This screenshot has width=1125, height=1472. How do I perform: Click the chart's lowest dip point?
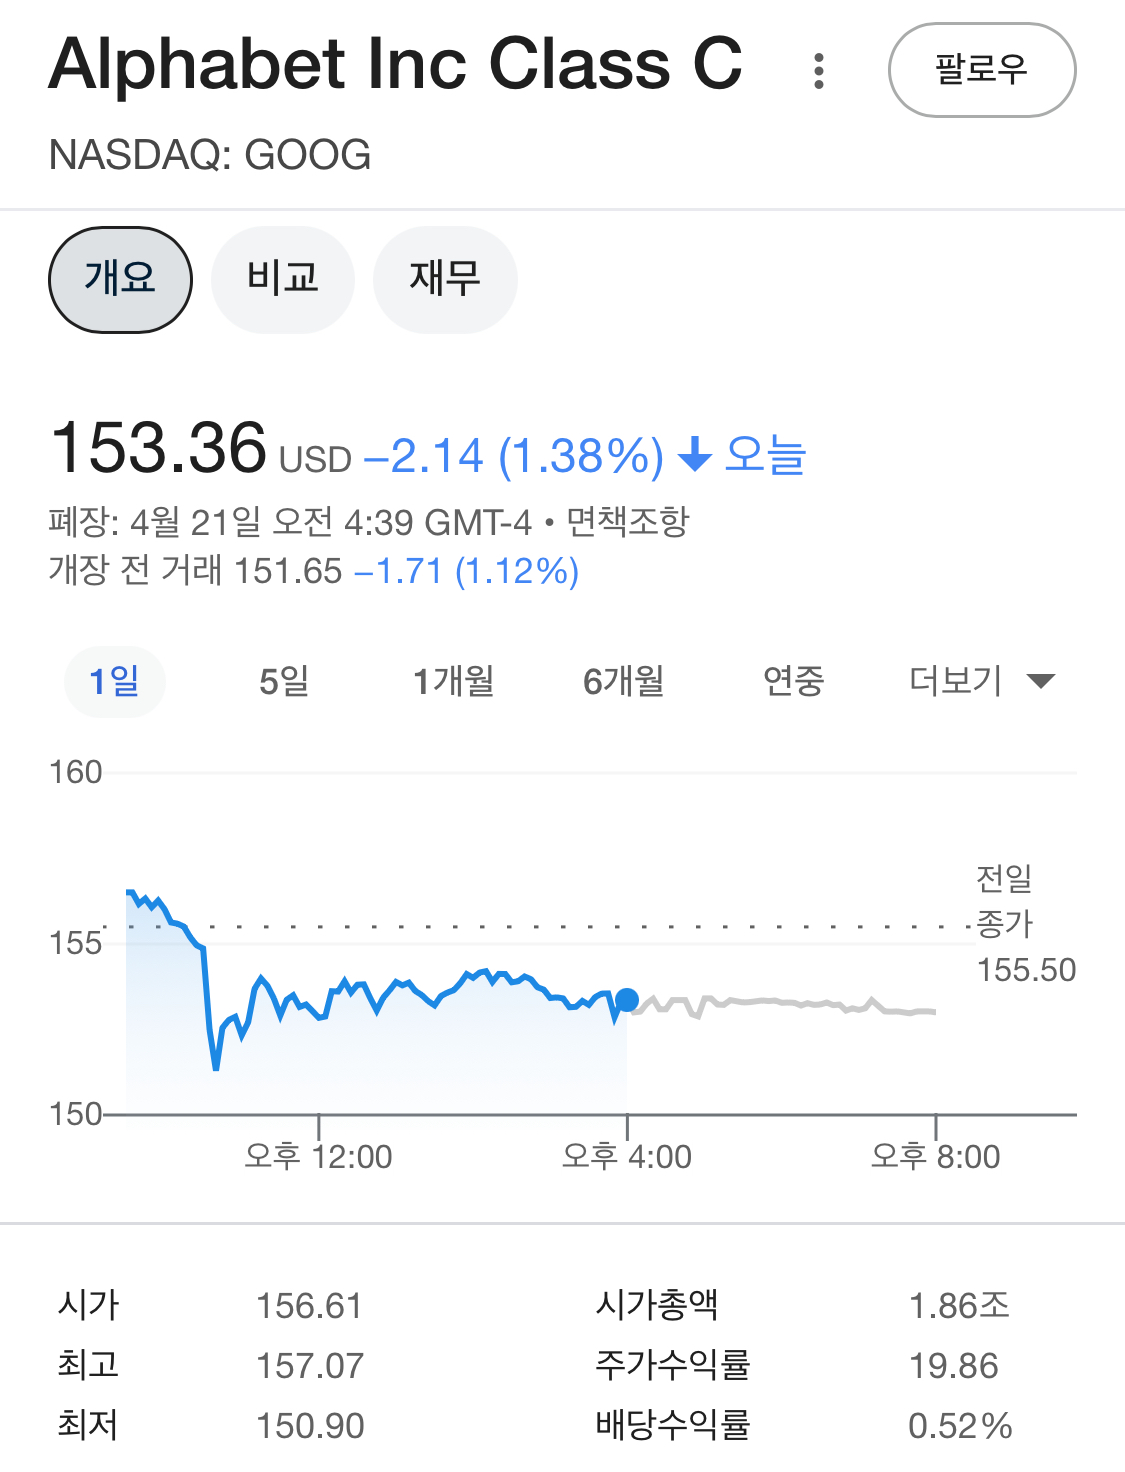[x=216, y=1068]
